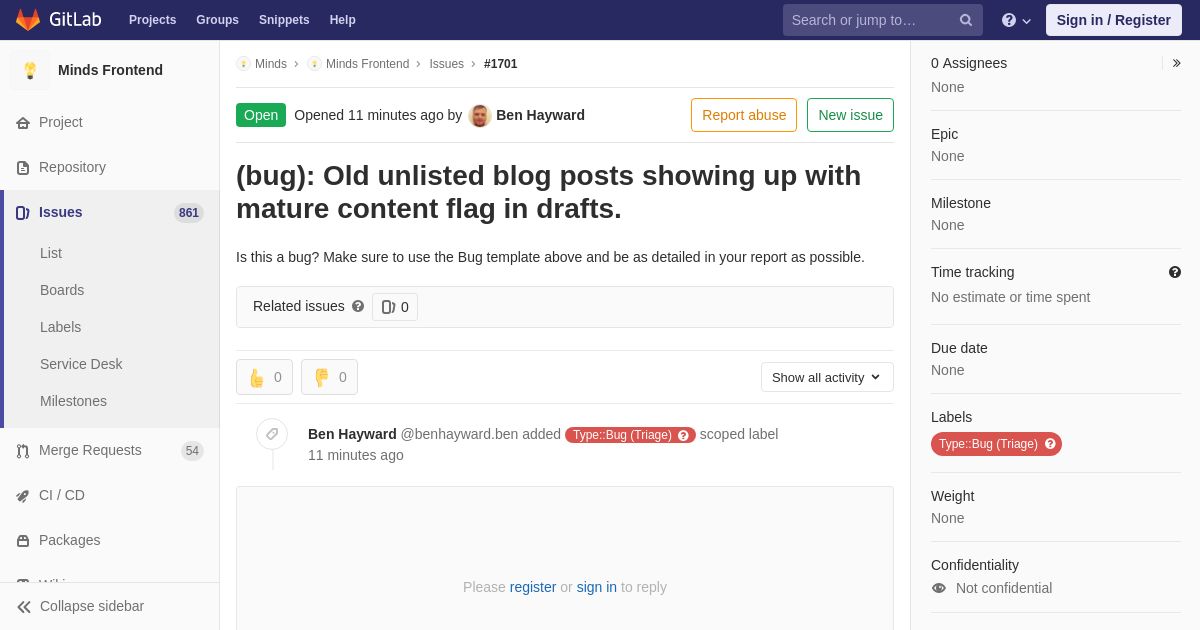Click the Time tracking help icon
The height and width of the screenshot is (630, 1200).
click(1175, 272)
